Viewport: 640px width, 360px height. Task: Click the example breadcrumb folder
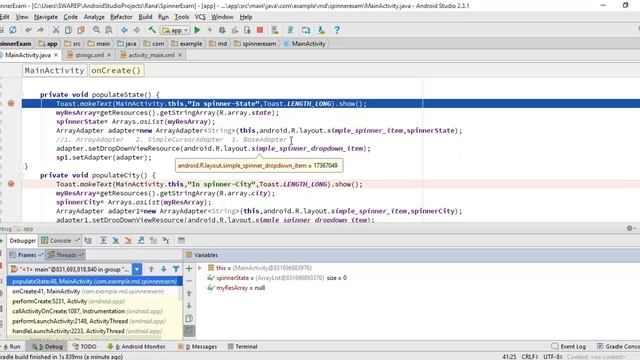point(187,43)
